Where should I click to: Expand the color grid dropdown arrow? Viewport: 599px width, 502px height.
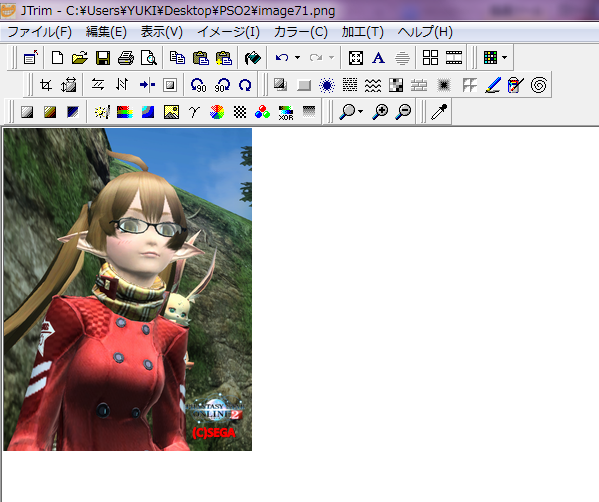coord(505,58)
